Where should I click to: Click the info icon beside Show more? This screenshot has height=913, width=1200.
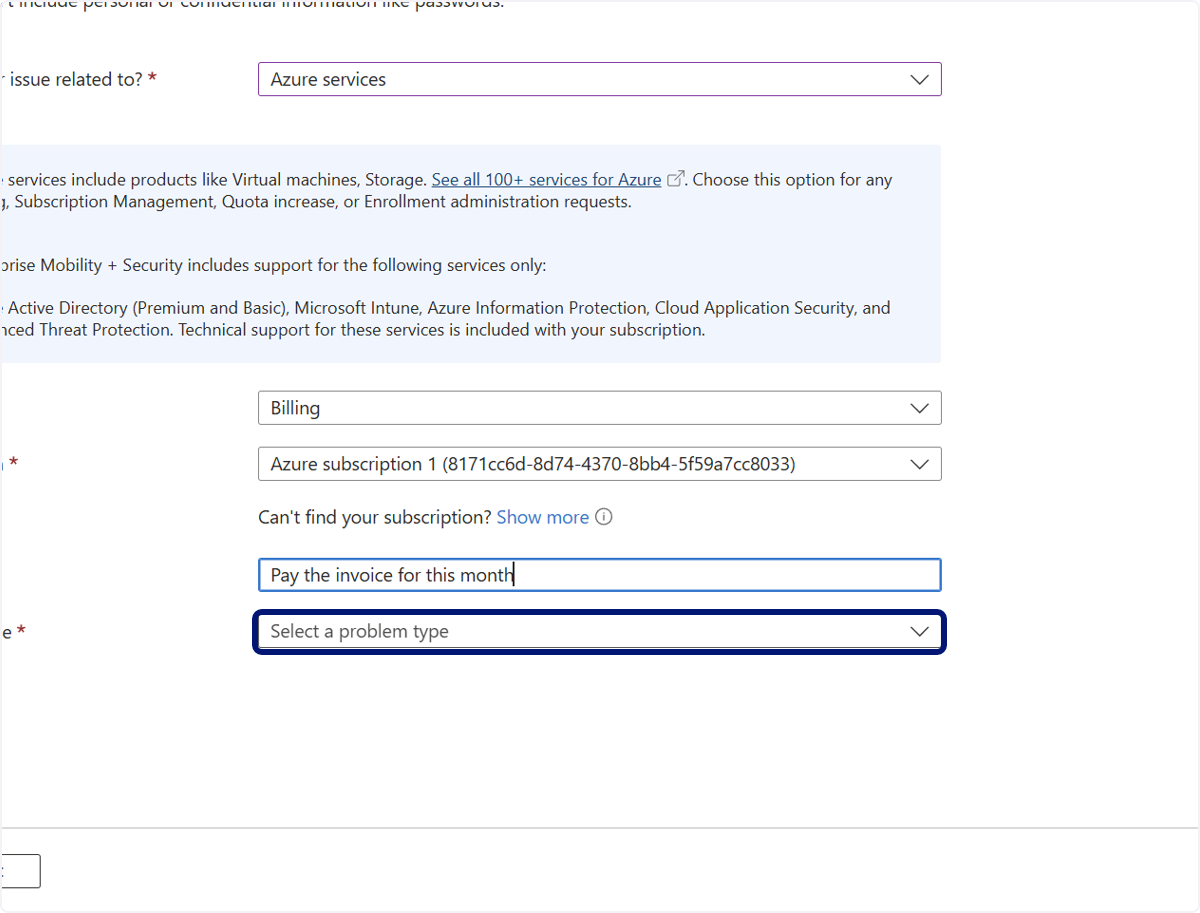coord(603,517)
